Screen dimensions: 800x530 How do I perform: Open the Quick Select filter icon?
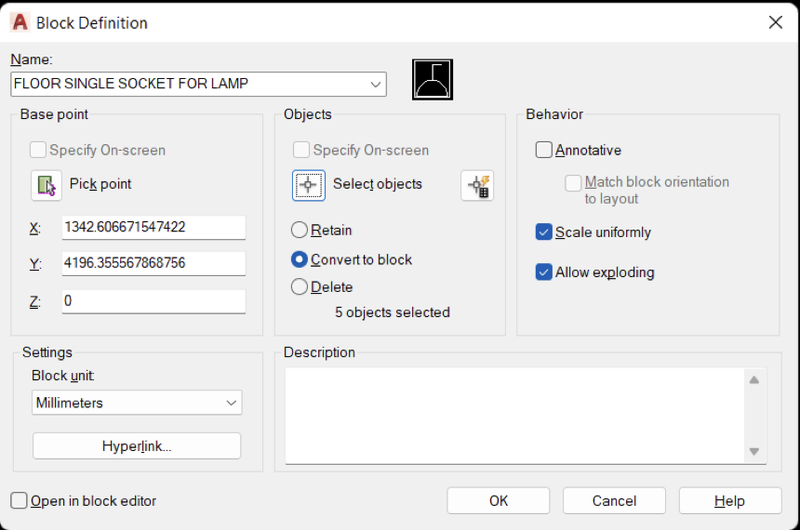coord(478,186)
